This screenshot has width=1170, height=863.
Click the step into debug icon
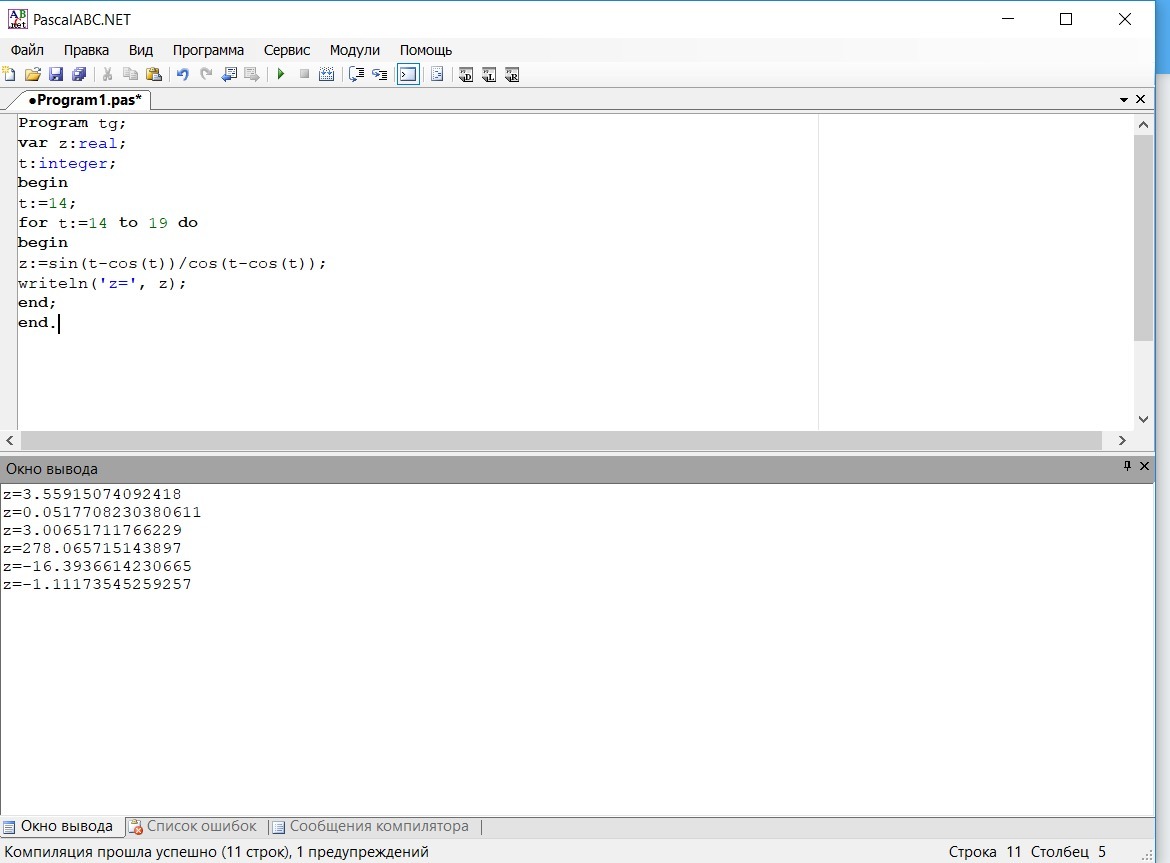pos(380,74)
